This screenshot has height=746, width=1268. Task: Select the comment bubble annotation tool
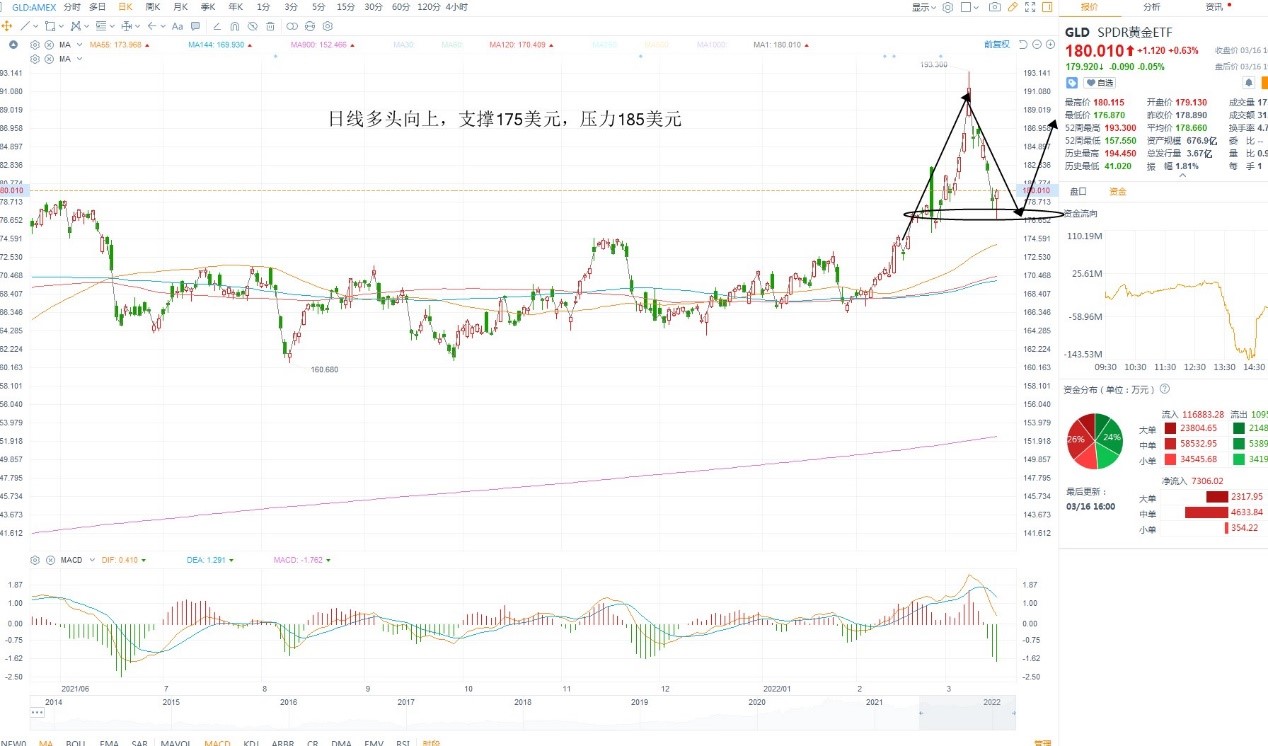(196, 26)
